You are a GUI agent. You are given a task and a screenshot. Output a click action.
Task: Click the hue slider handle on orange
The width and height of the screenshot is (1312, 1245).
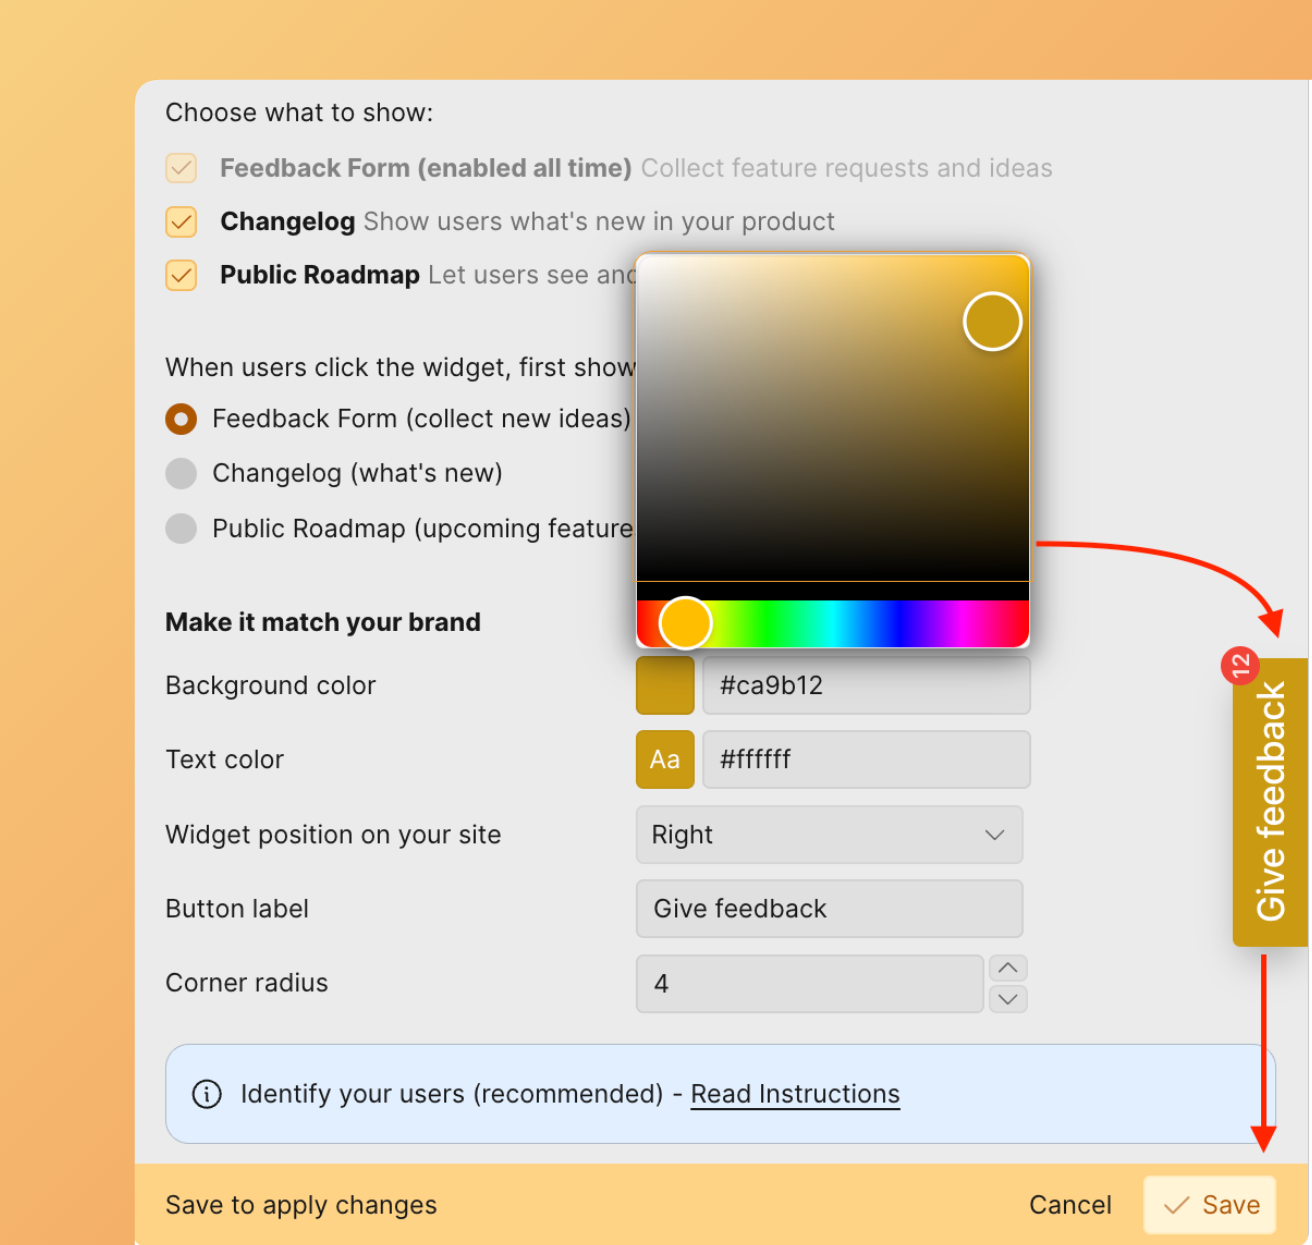[x=686, y=622]
